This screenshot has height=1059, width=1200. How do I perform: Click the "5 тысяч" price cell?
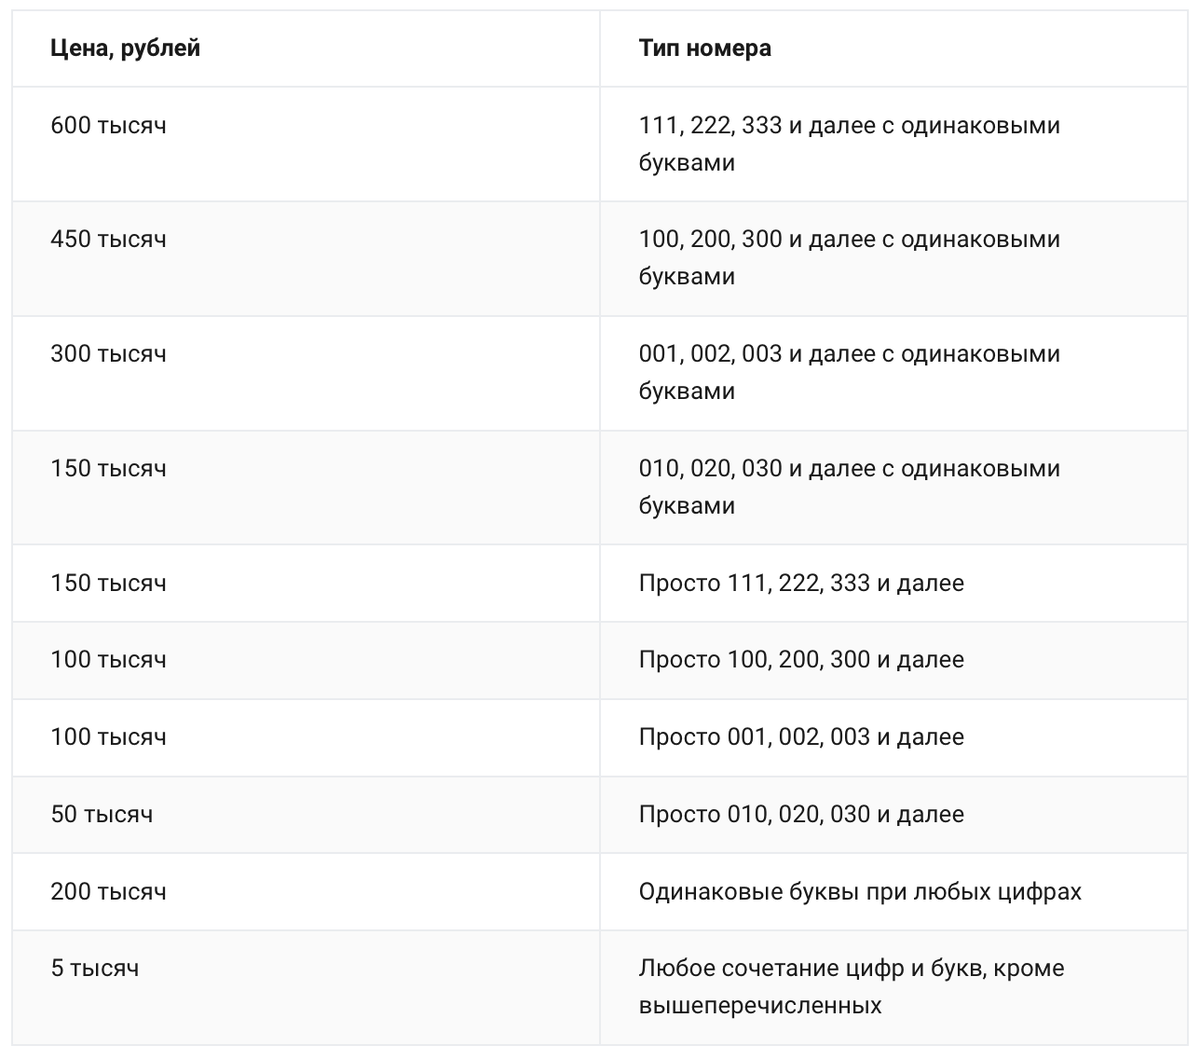[x=95, y=968]
